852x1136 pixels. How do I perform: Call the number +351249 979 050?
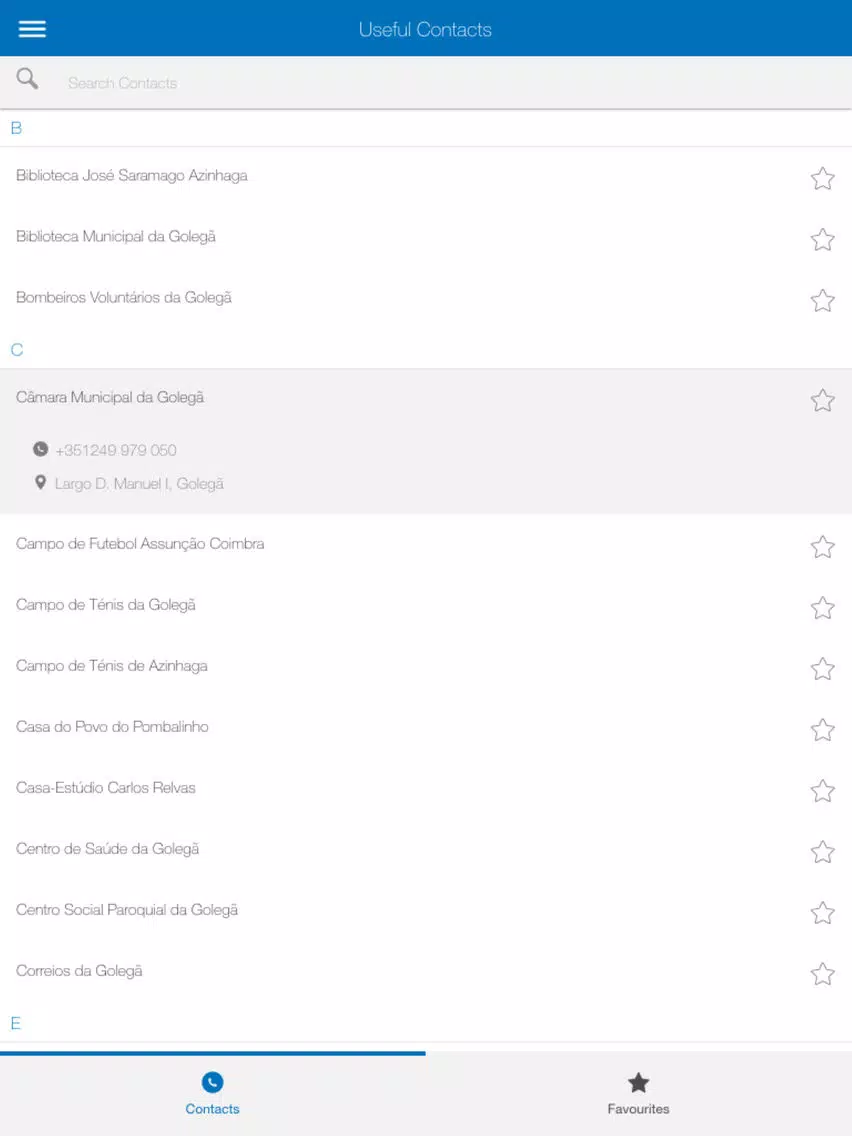click(x=116, y=450)
